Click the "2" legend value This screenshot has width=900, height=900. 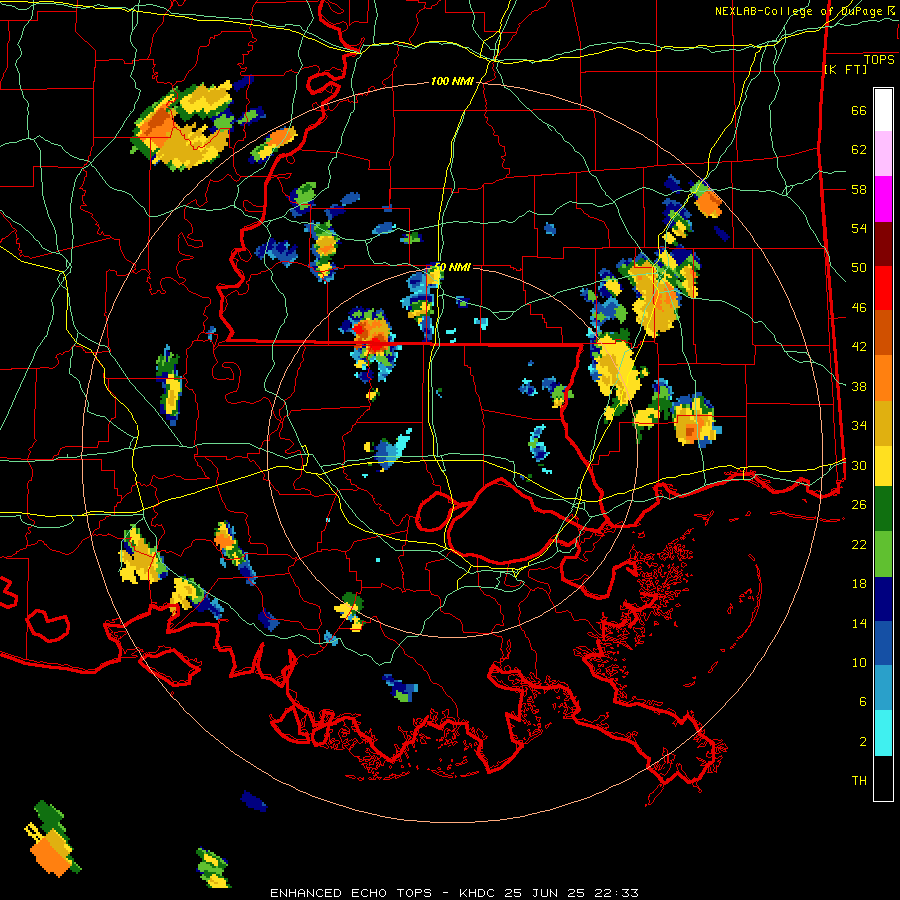(863, 742)
